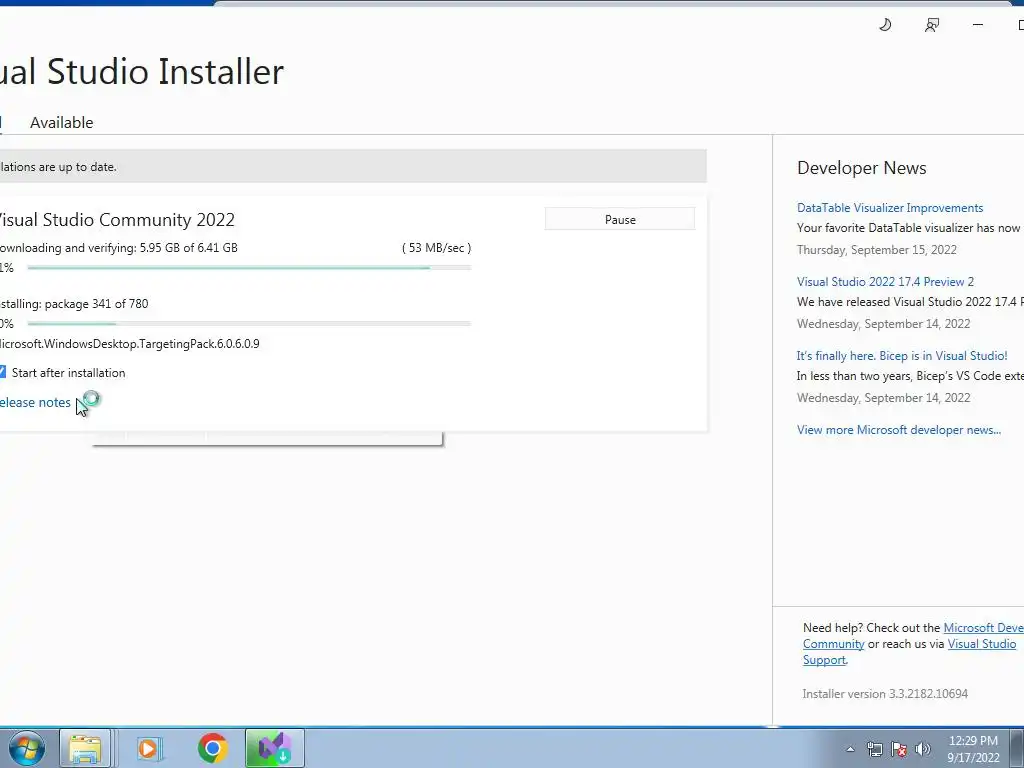Show hidden tray icons arrow

(x=850, y=749)
